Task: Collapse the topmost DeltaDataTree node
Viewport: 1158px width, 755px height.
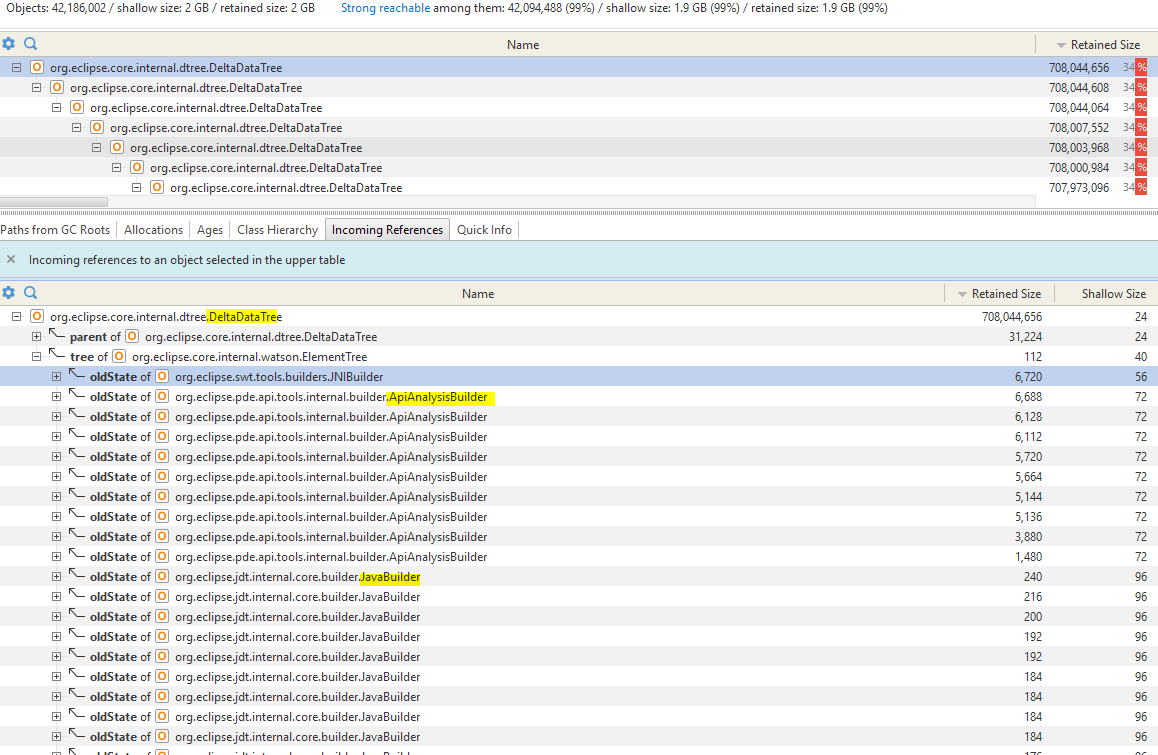Action: 16,67
